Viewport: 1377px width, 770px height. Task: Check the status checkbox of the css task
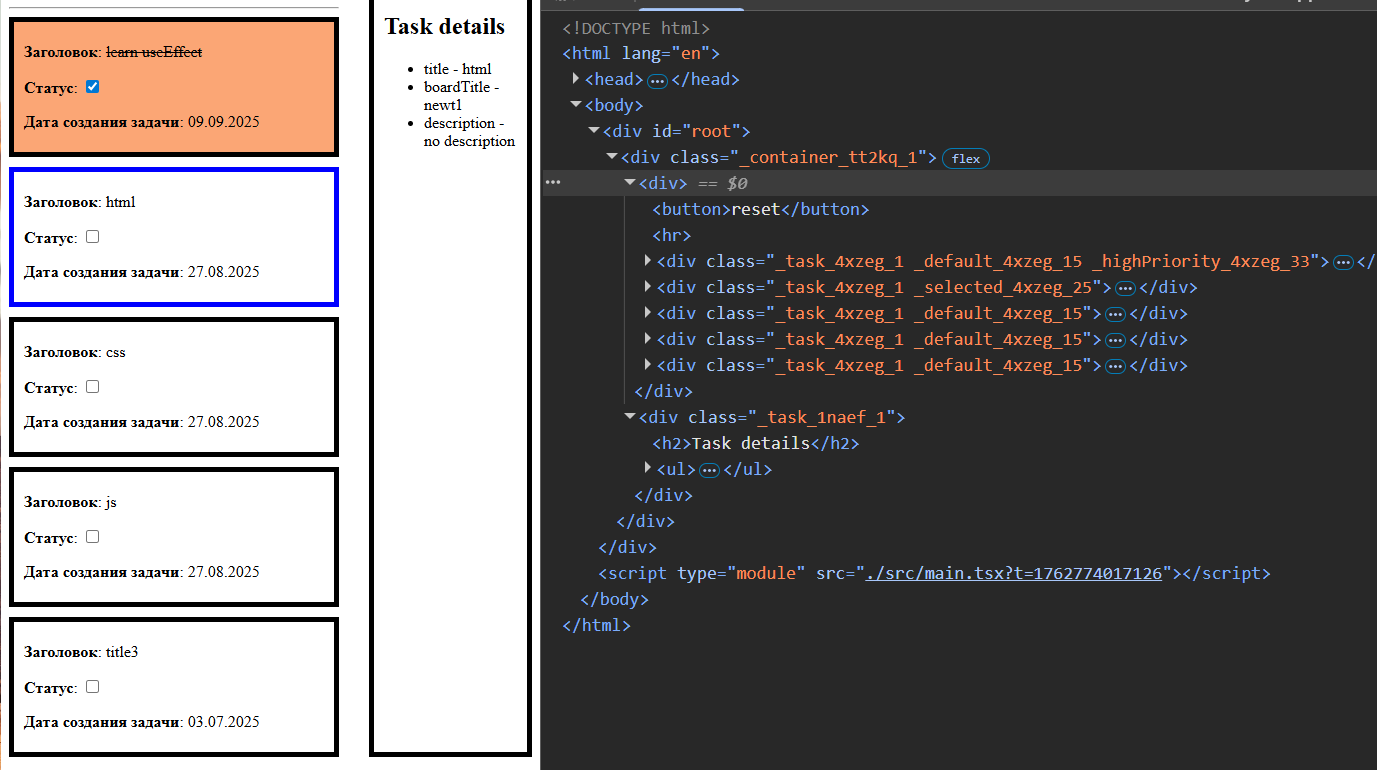(x=93, y=387)
